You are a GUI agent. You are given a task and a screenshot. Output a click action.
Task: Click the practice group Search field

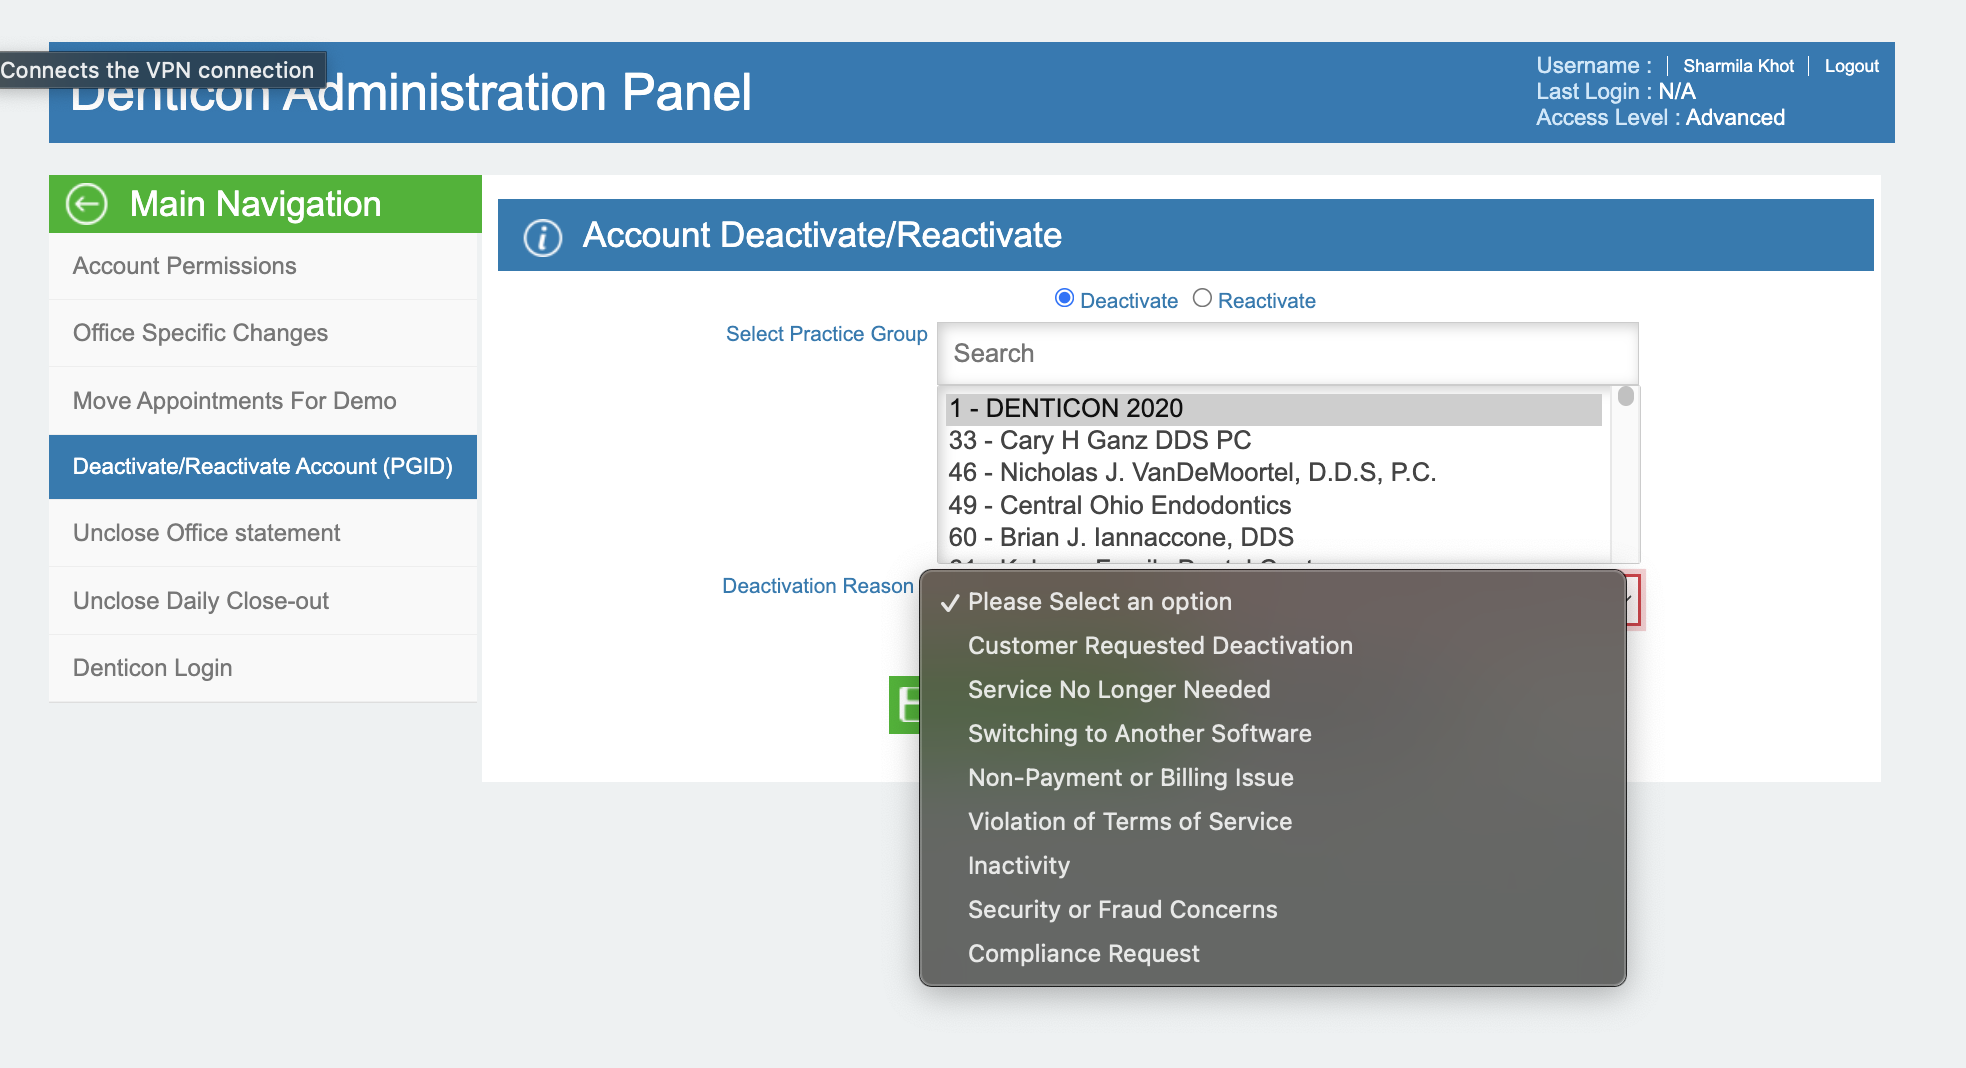pyautogui.click(x=1287, y=353)
